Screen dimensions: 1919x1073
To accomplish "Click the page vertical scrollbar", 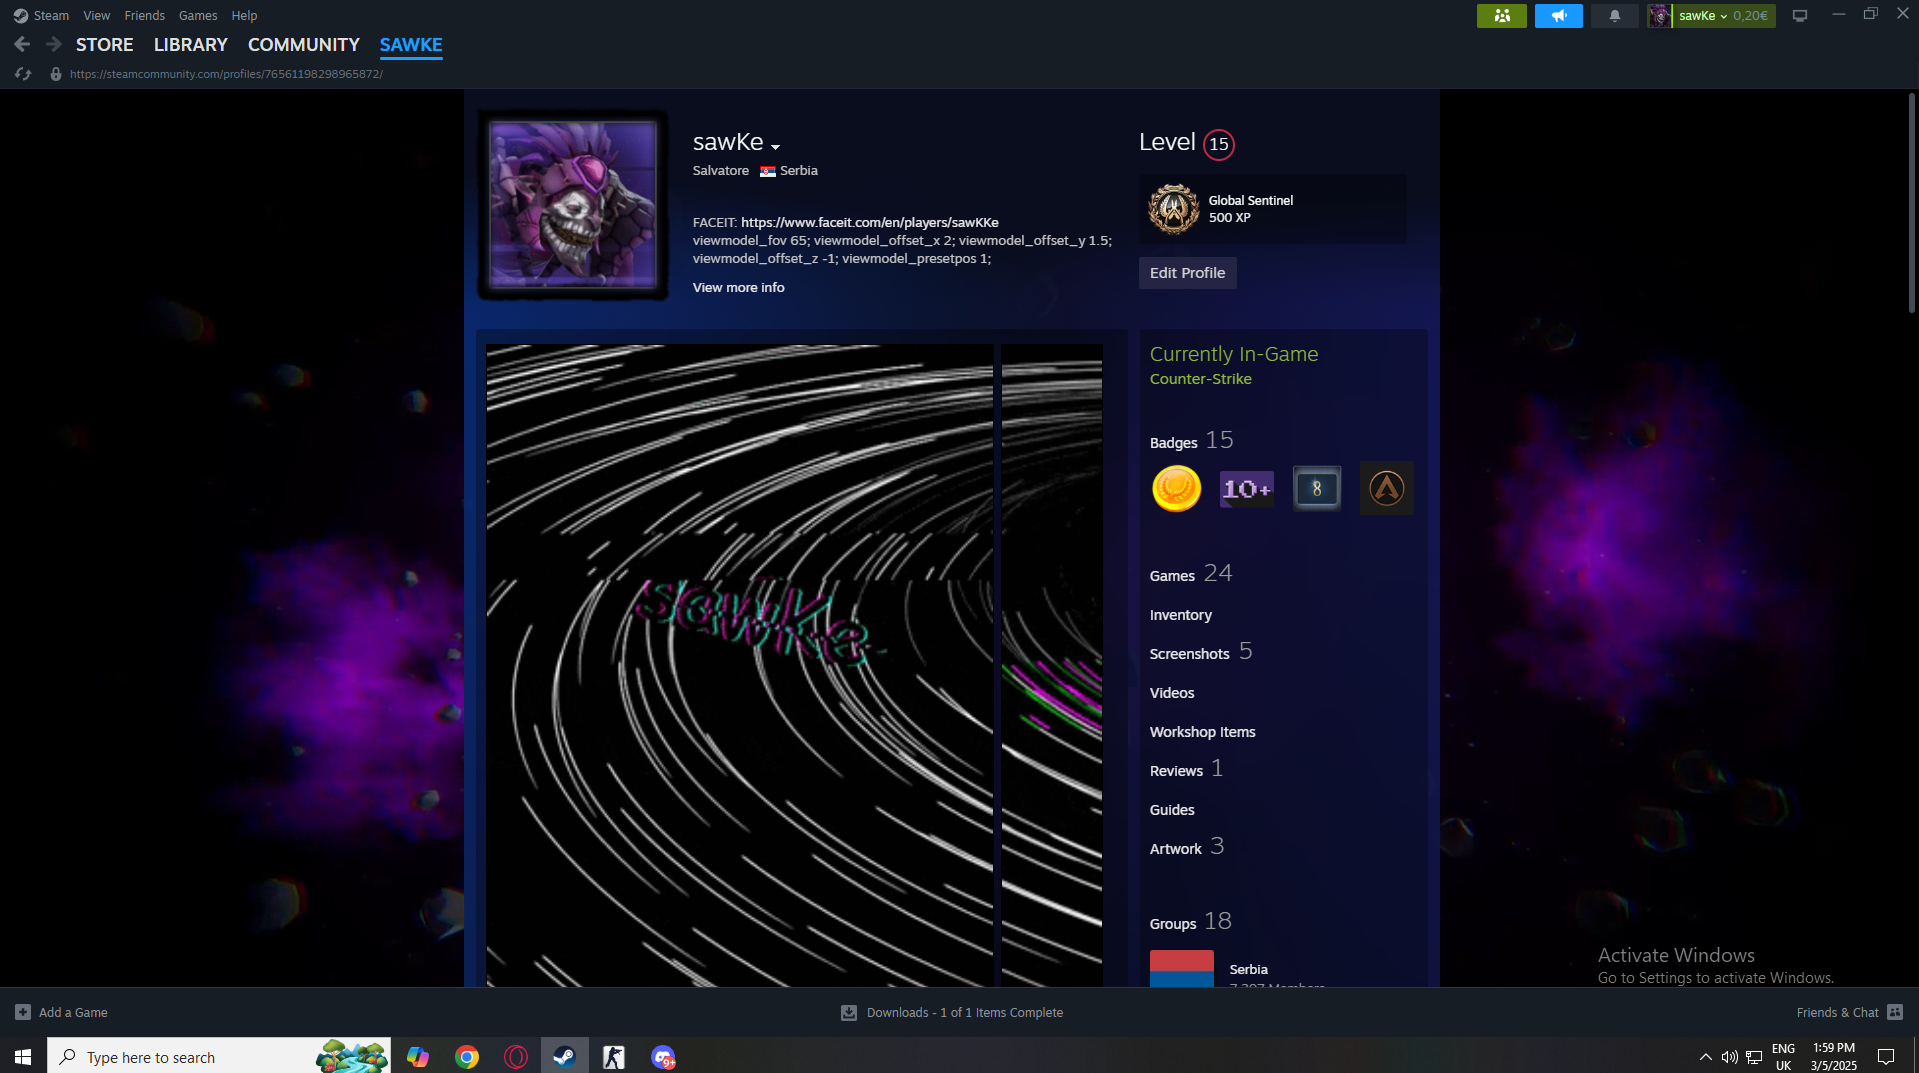I will (x=1911, y=200).
